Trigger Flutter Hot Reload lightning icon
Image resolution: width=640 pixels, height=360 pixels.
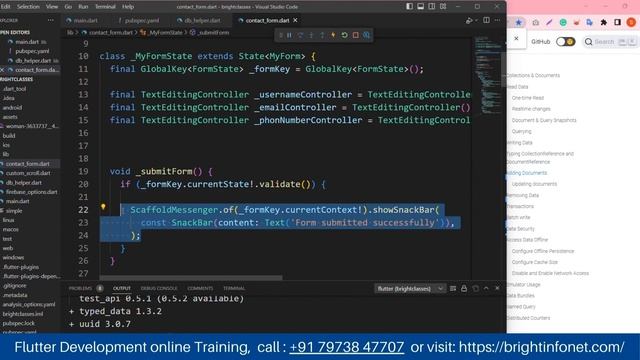click(333, 35)
